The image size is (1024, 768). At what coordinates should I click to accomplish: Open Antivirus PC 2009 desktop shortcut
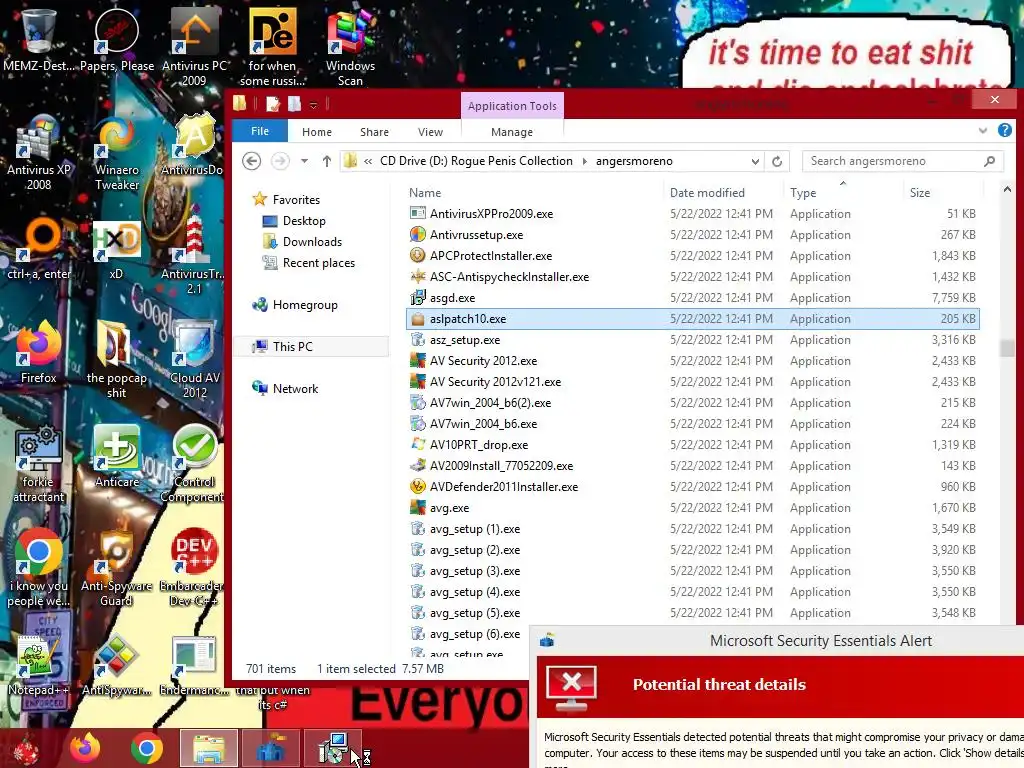(x=194, y=46)
